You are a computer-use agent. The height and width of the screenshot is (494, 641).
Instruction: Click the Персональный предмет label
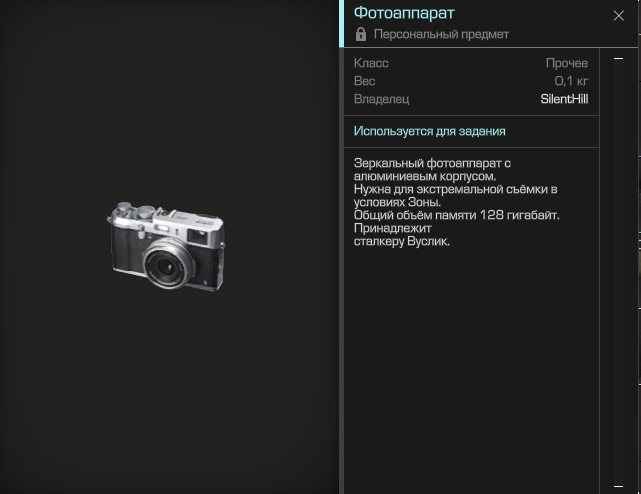pos(441,34)
